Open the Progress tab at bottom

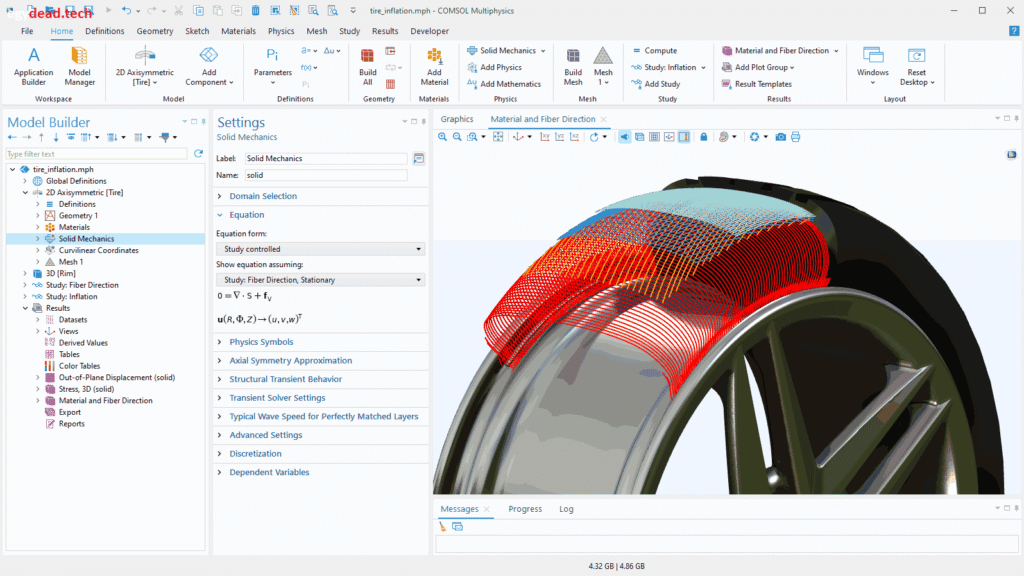[525, 509]
